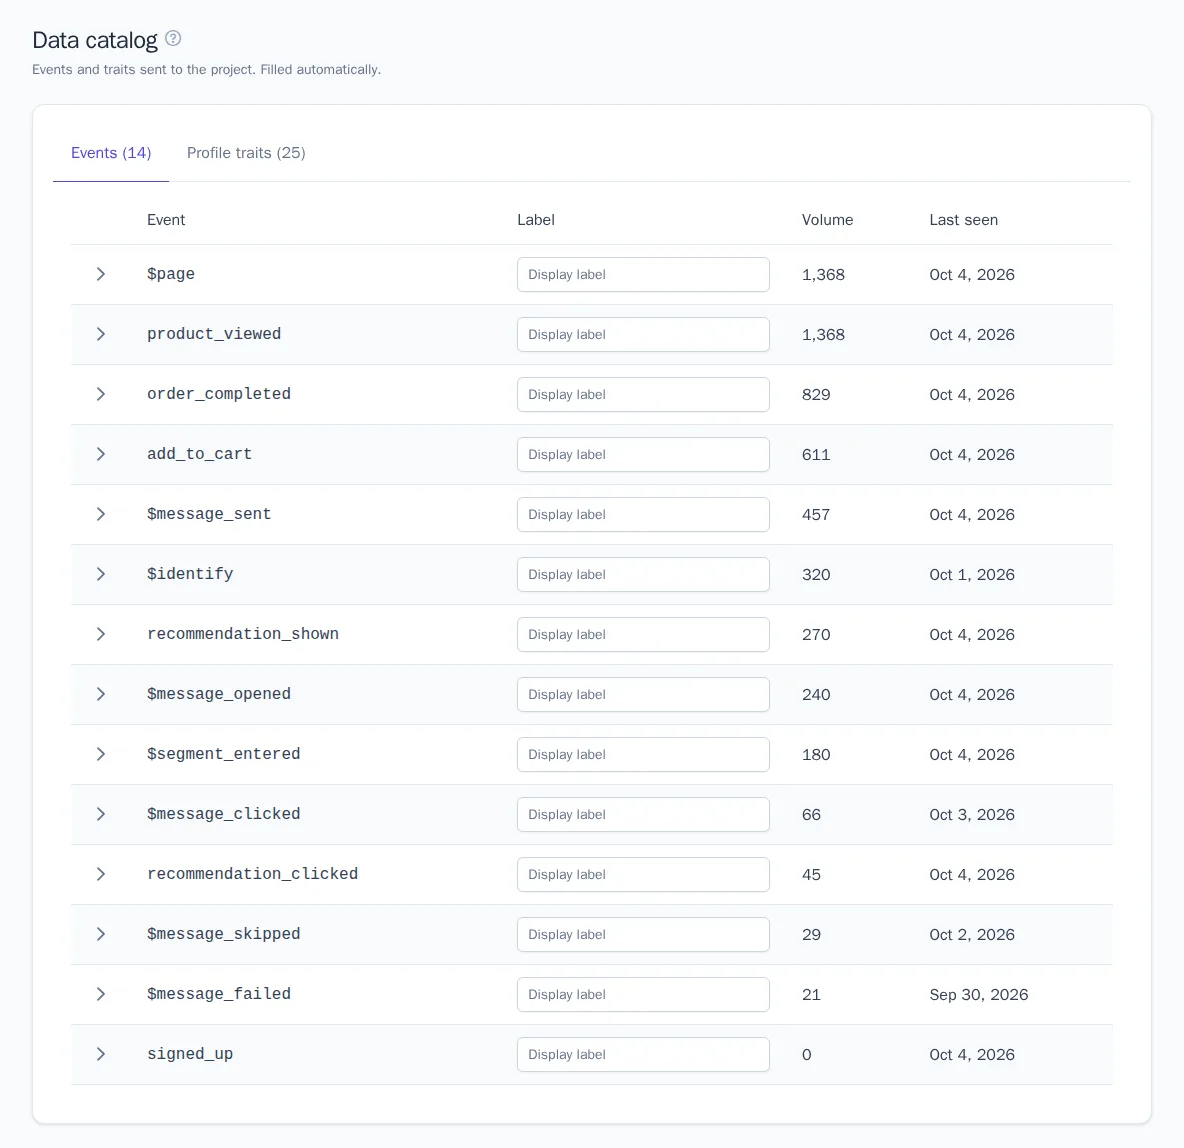Focus the Display label field for product_viewed

click(x=643, y=335)
